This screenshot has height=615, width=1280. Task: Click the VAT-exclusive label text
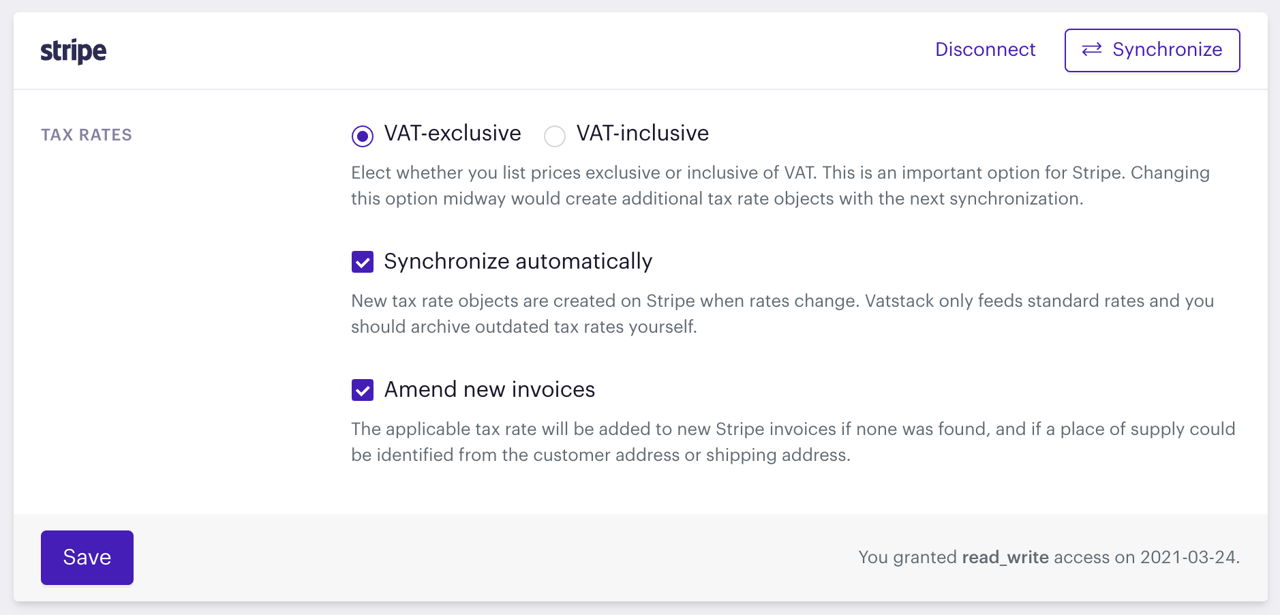pos(452,133)
